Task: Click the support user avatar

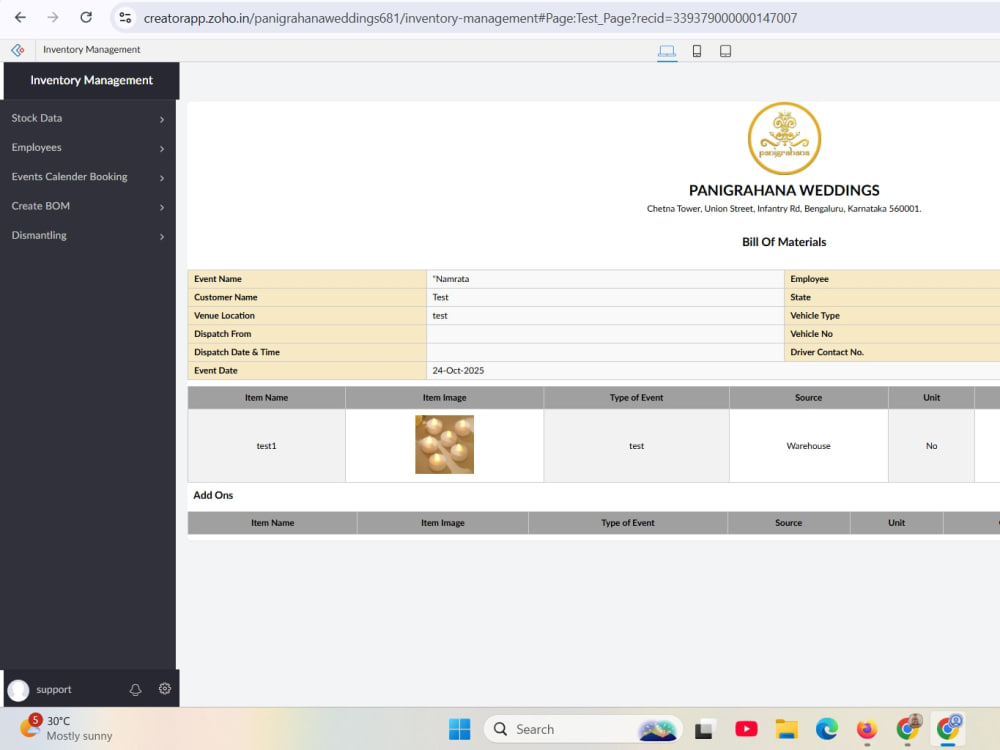Action: [18, 689]
